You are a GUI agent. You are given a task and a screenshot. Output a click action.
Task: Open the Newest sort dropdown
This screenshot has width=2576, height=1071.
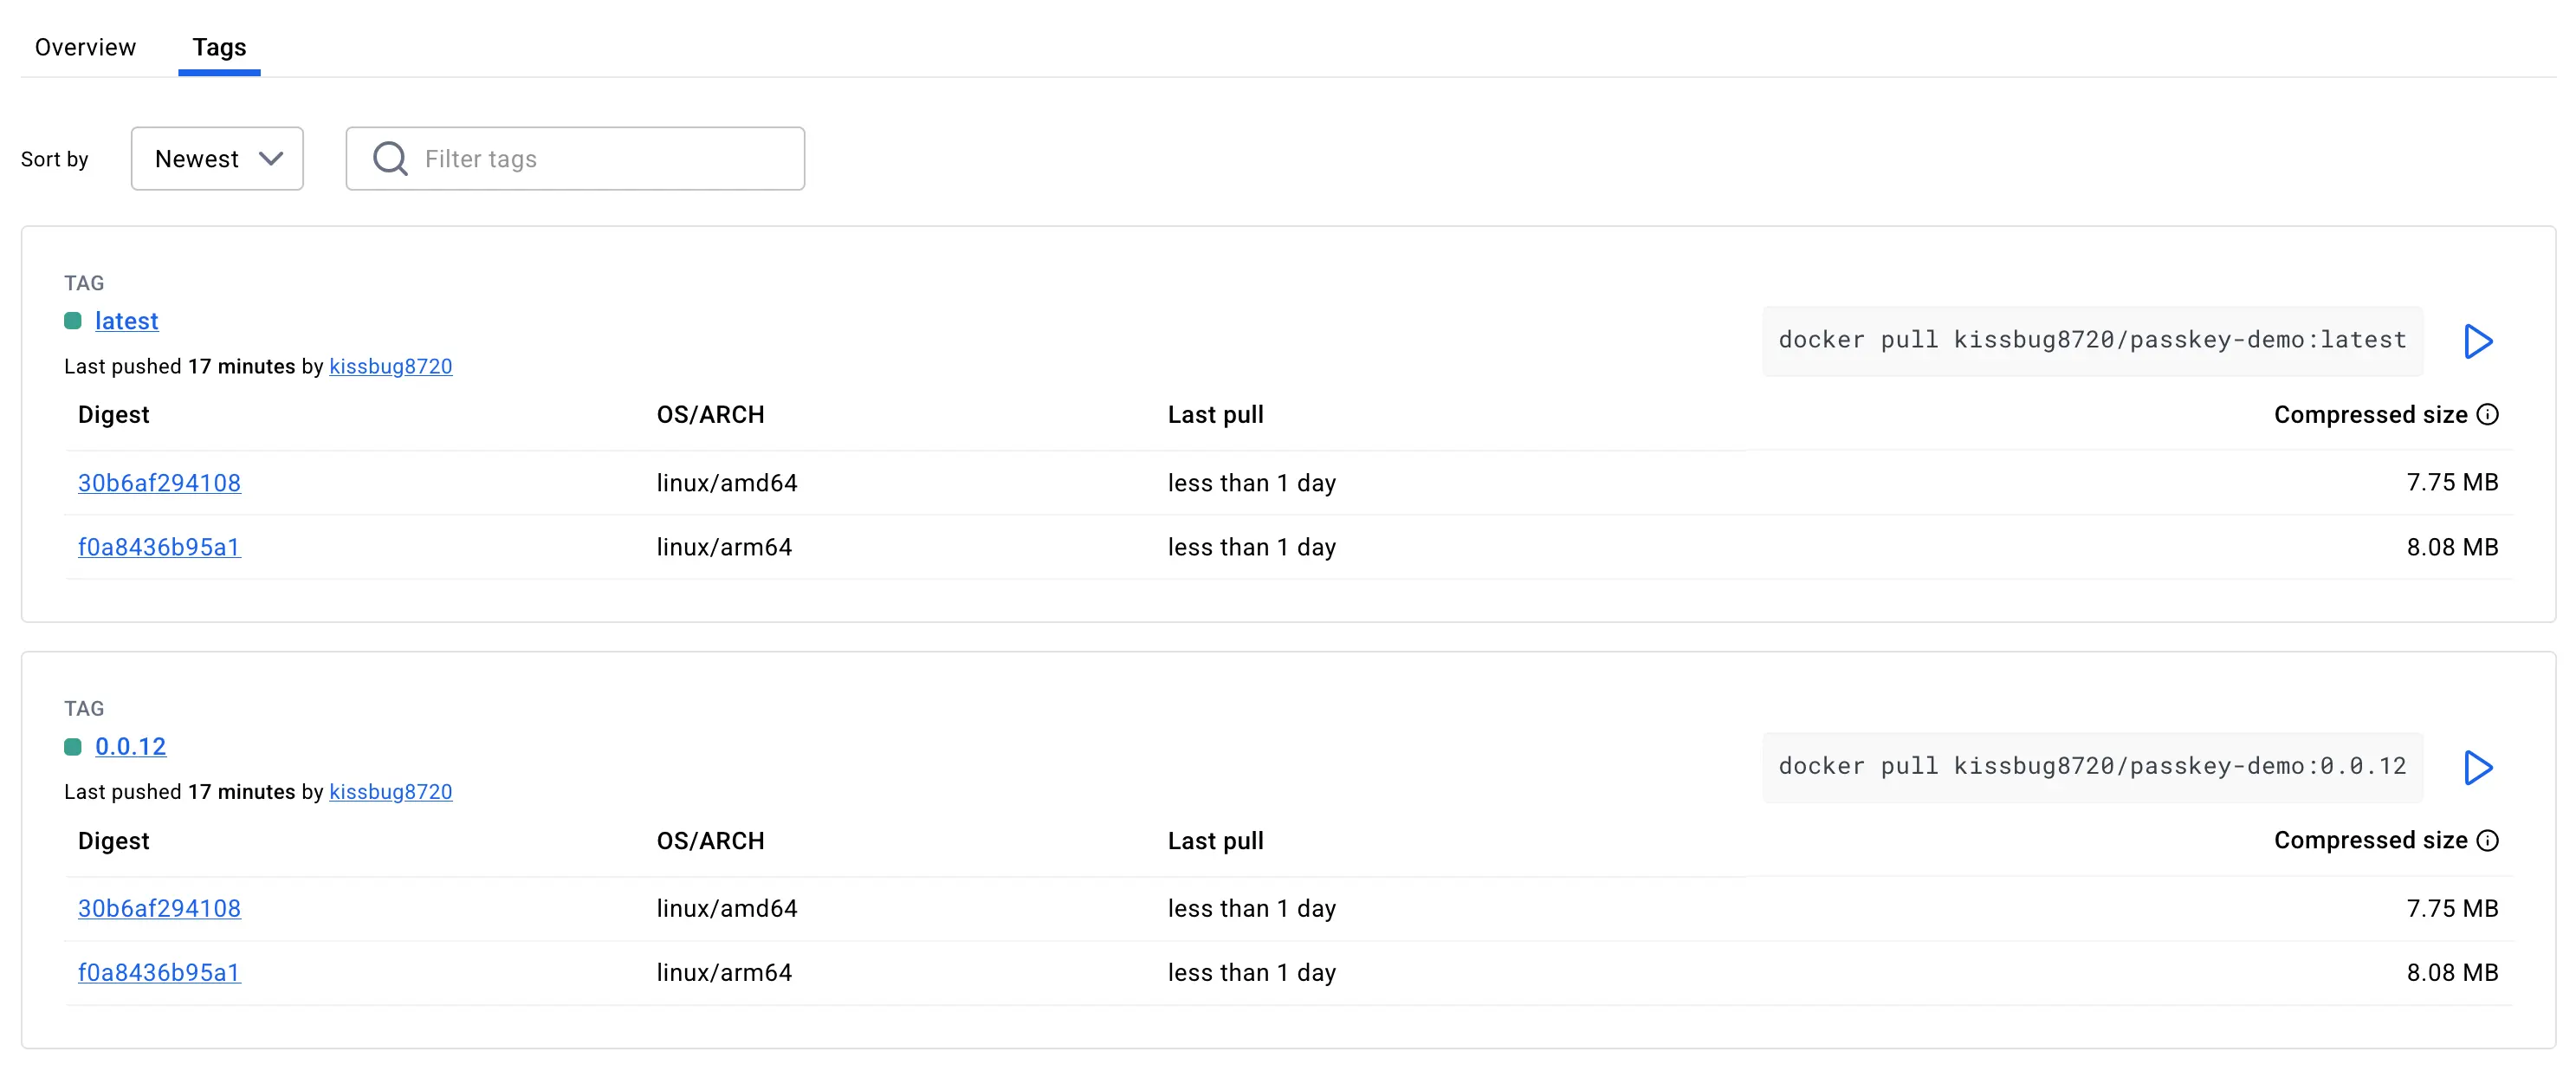click(217, 159)
